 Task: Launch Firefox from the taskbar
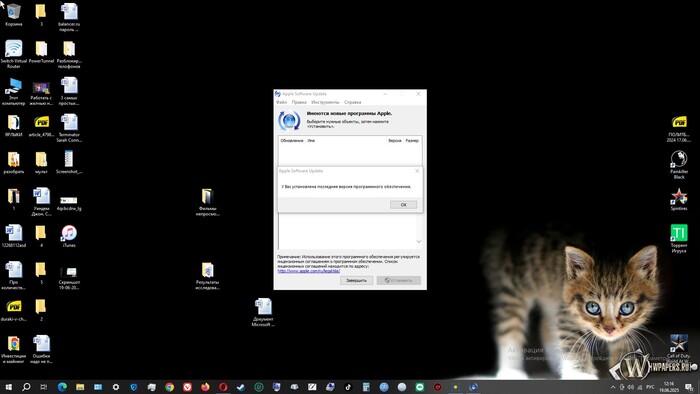205,387
